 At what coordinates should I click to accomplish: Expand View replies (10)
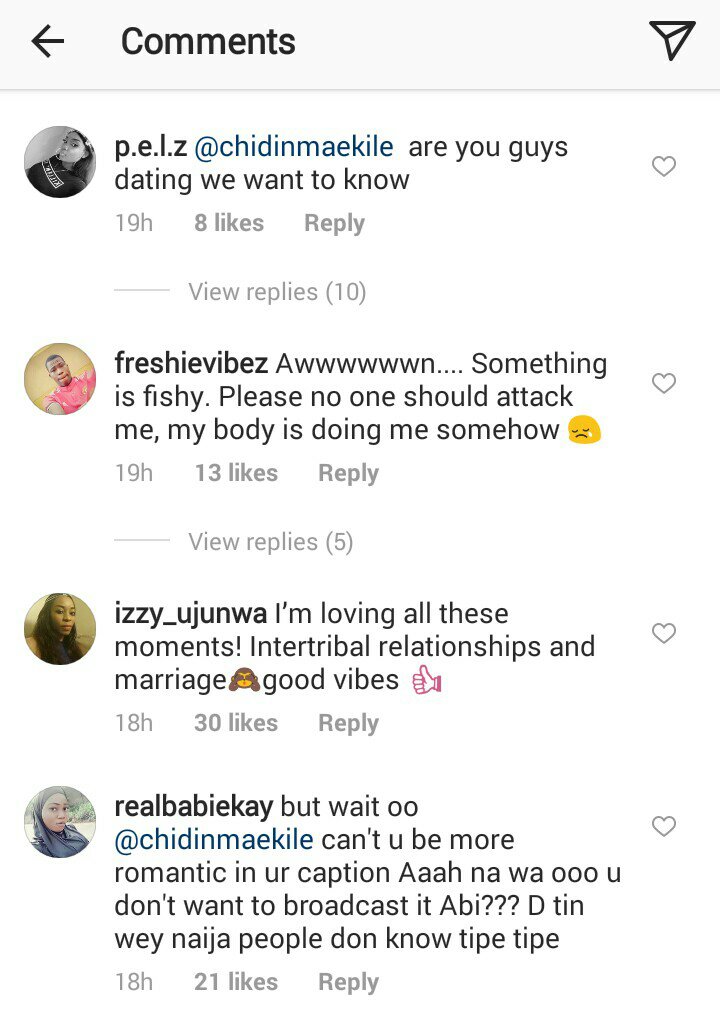pos(277,292)
